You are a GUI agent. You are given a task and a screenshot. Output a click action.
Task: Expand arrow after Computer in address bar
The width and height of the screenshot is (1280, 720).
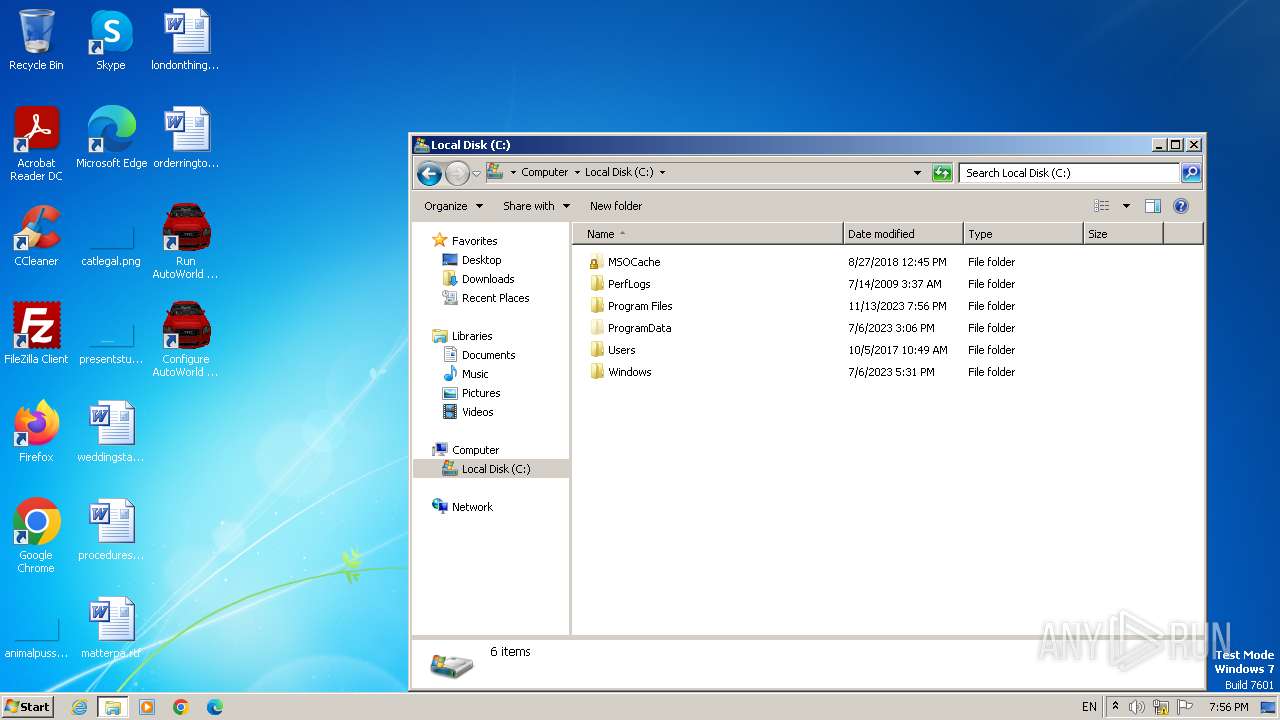tap(577, 173)
